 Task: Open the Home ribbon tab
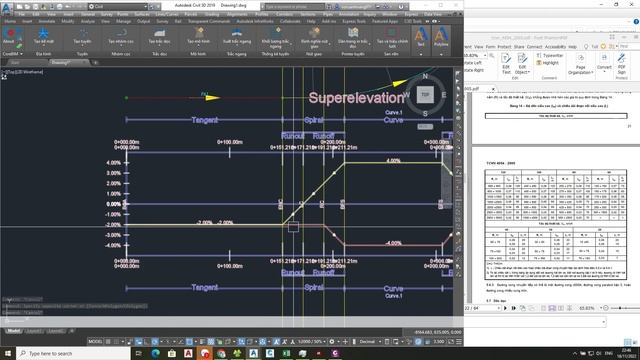click(x=10, y=21)
